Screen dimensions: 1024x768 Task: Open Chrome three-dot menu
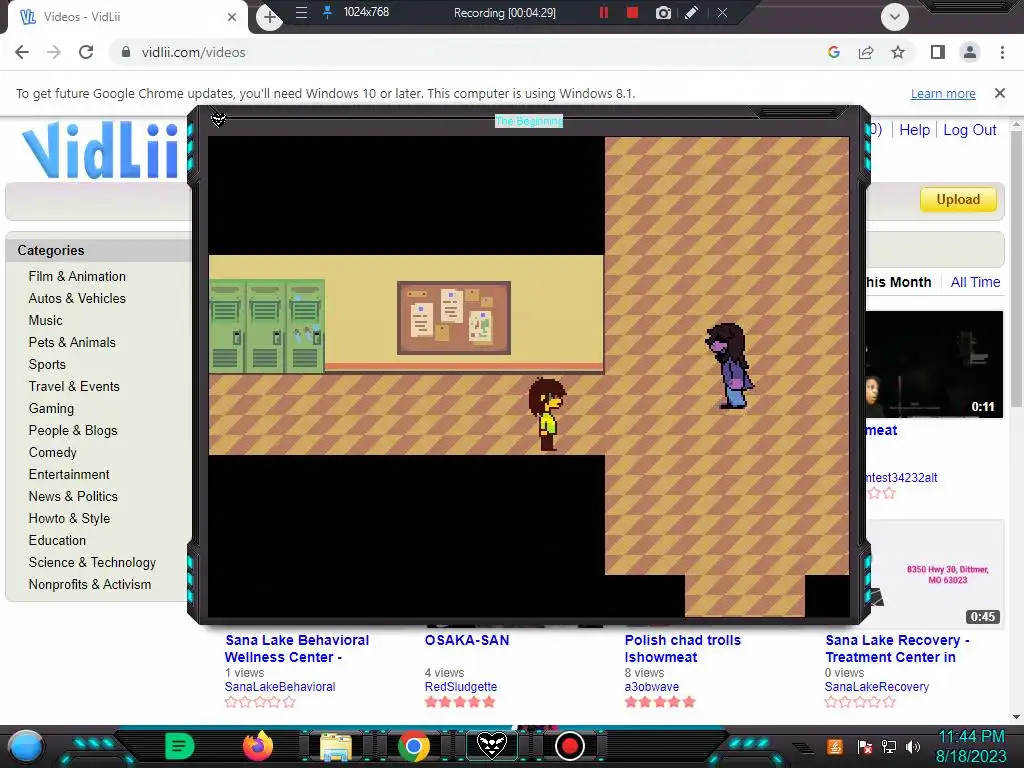[1002, 52]
